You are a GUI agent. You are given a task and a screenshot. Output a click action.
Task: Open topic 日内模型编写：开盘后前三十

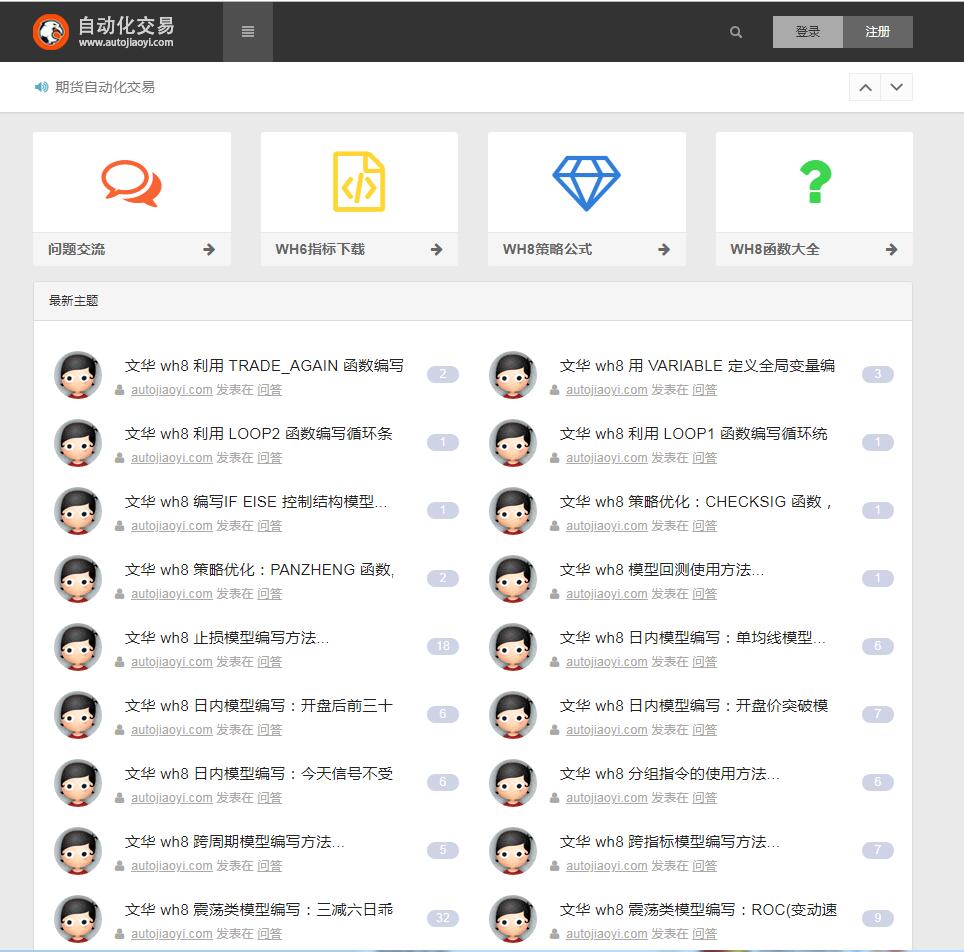(x=259, y=706)
